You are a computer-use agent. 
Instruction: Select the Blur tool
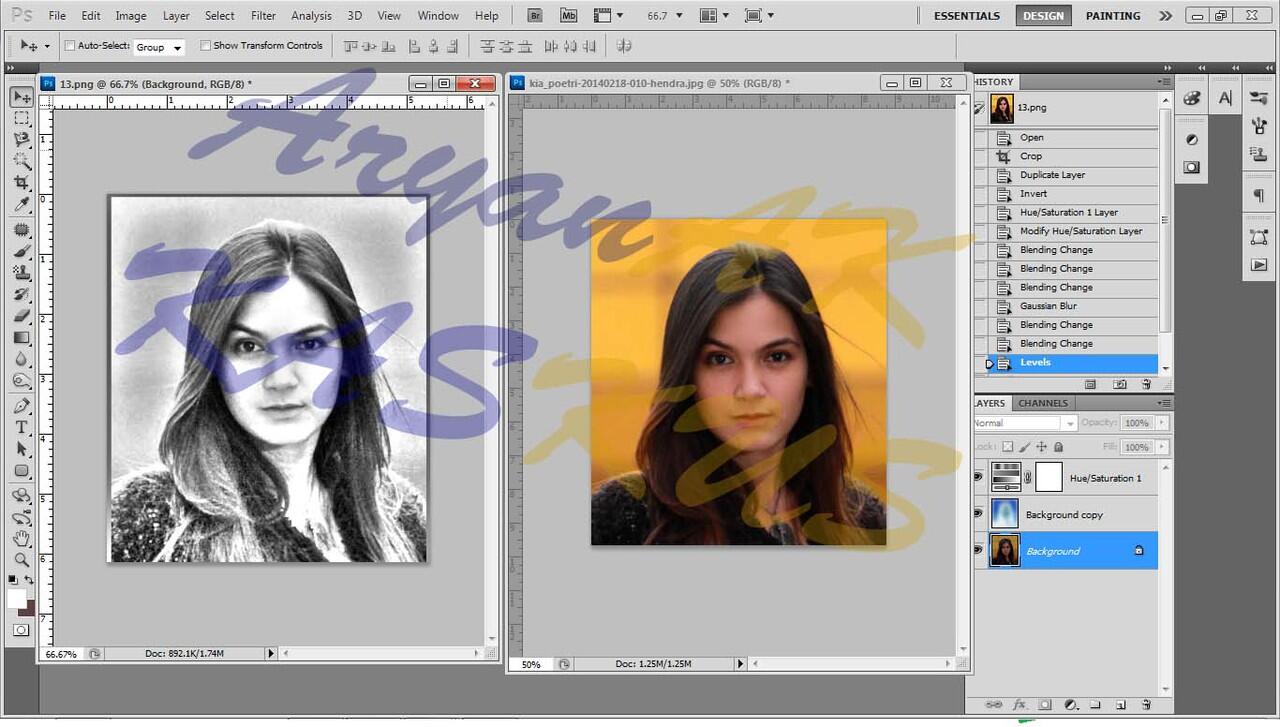tap(21, 359)
